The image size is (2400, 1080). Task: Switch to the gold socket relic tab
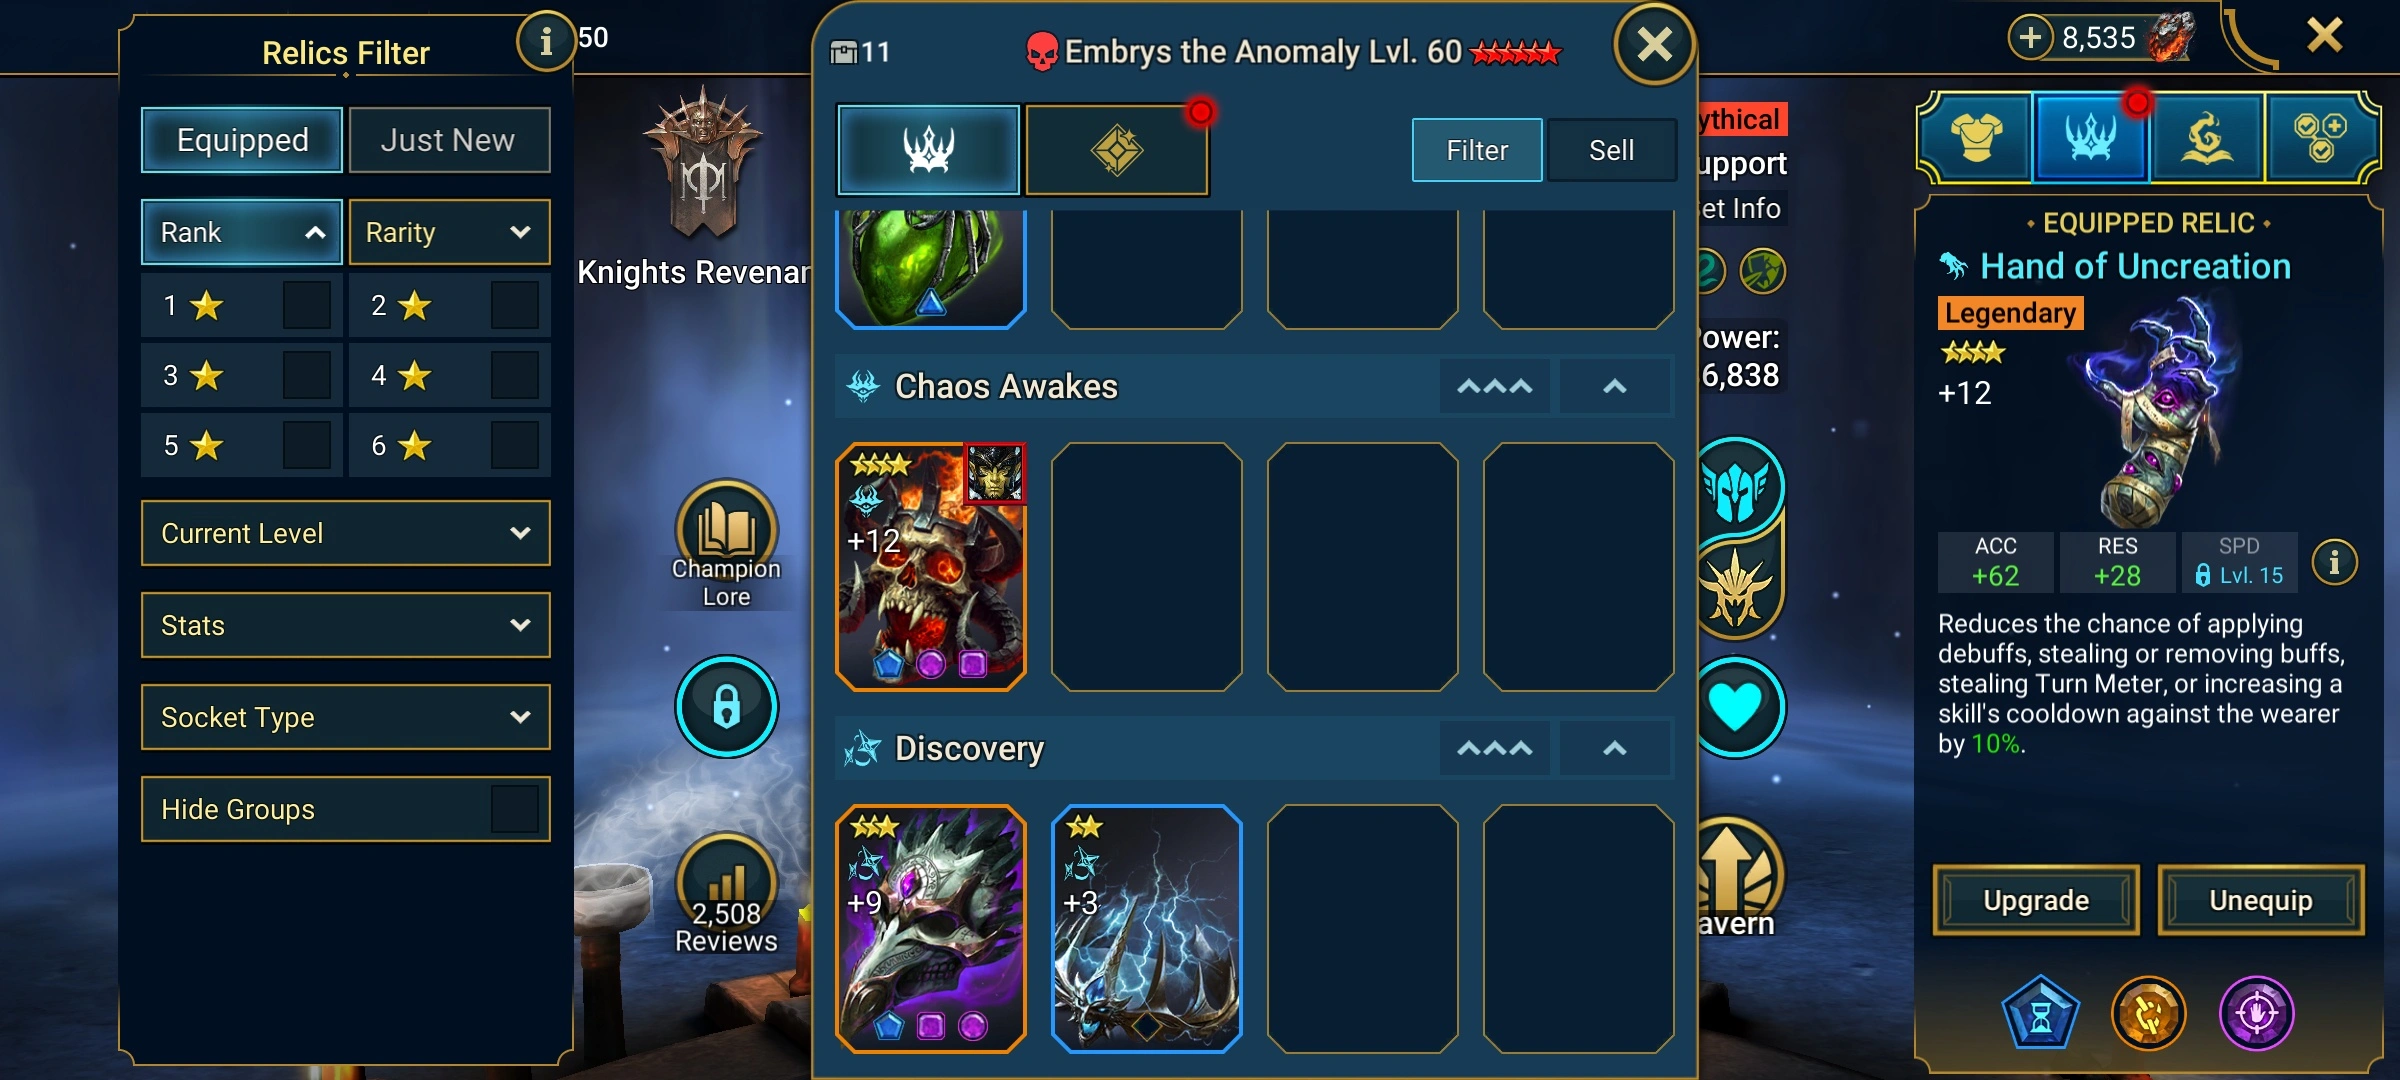(1117, 150)
